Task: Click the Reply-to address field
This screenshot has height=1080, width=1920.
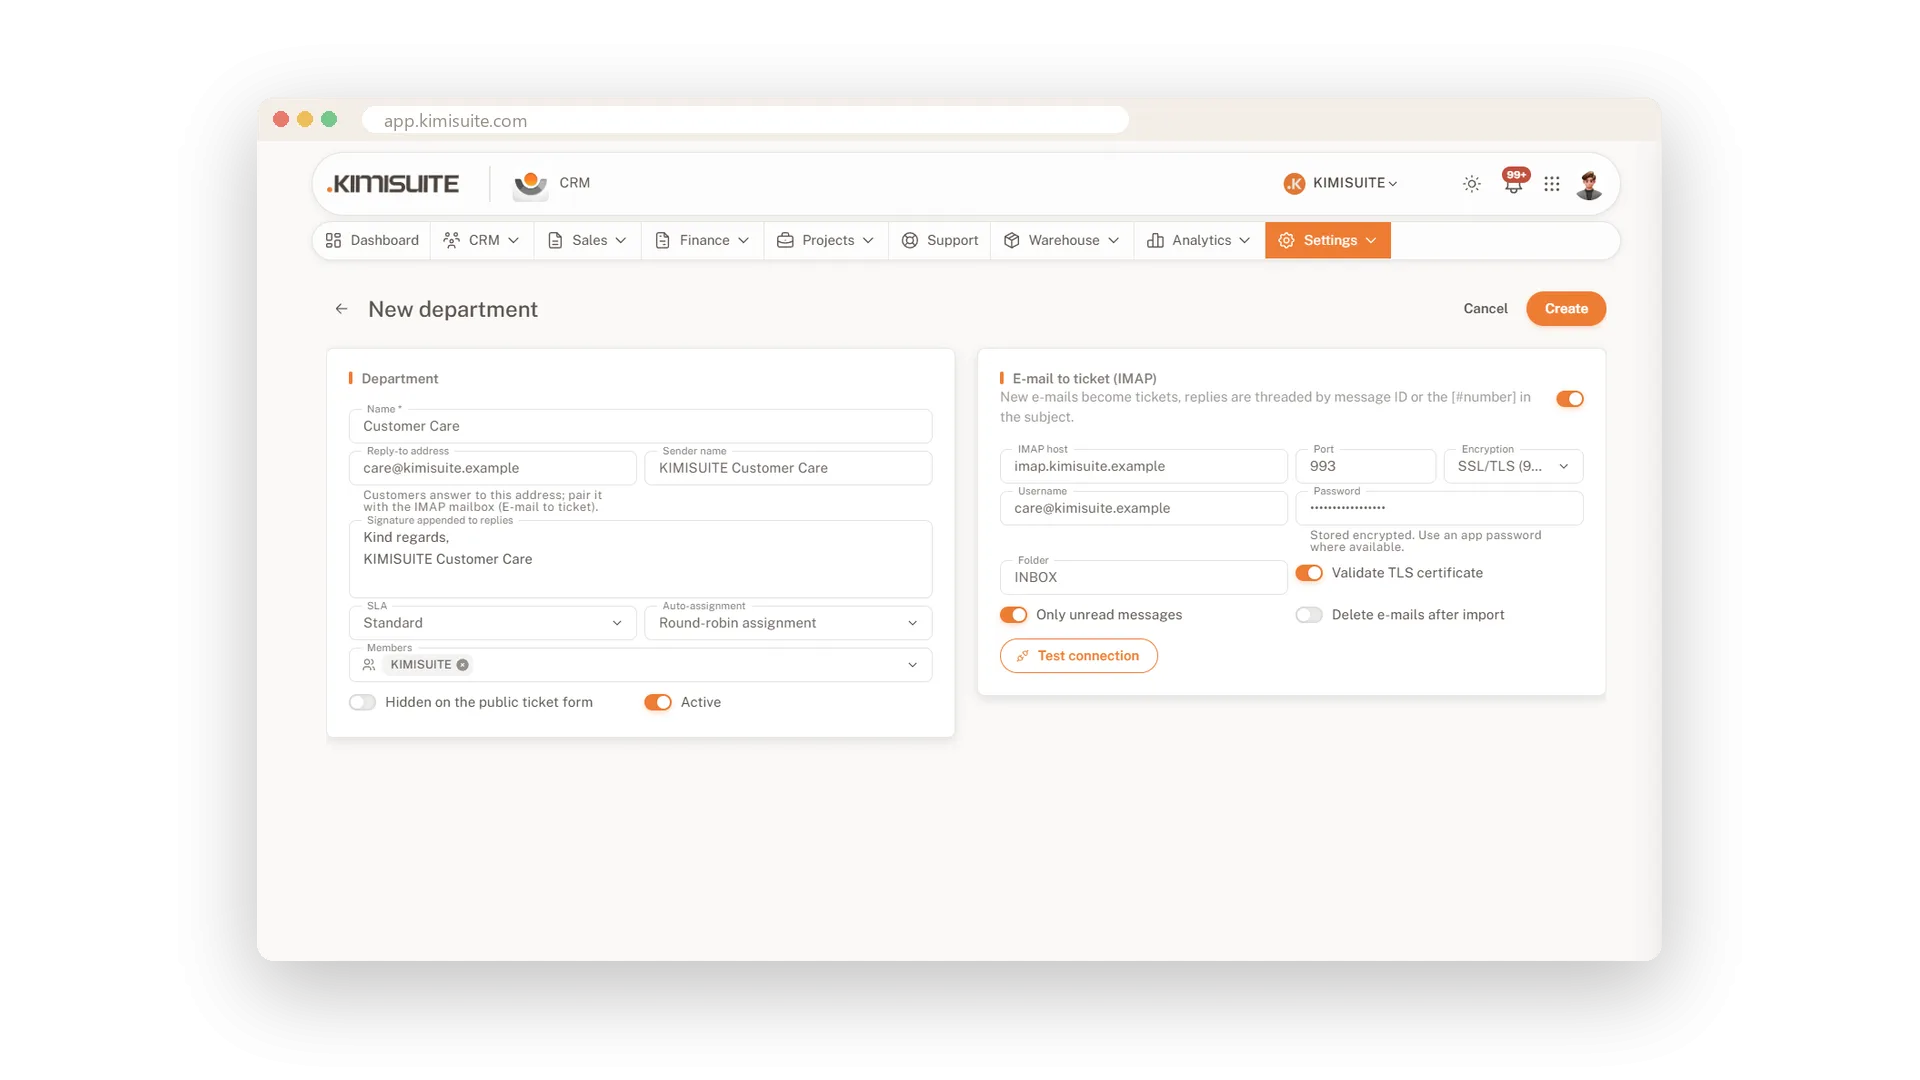Action: tap(492, 468)
